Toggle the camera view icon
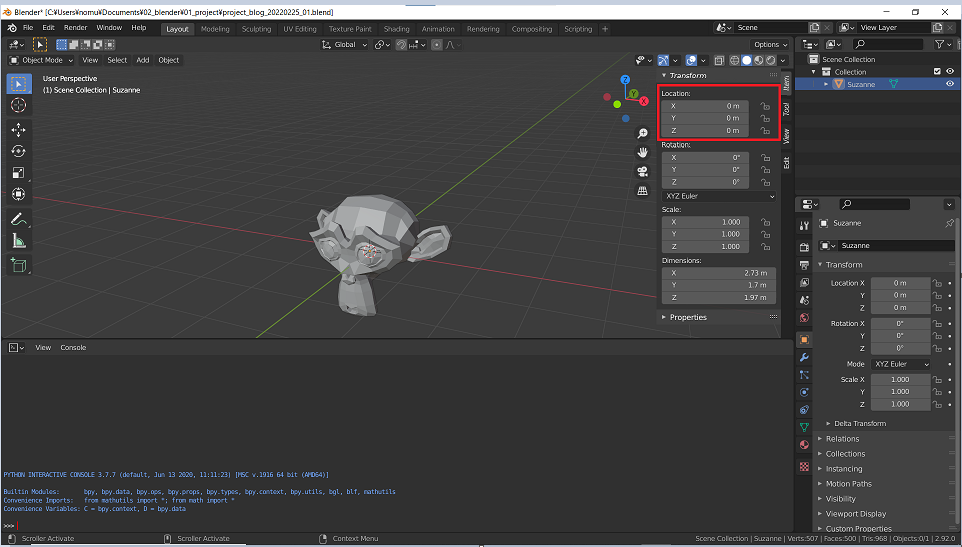This screenshot has height=547, width=962. point(642,172)
